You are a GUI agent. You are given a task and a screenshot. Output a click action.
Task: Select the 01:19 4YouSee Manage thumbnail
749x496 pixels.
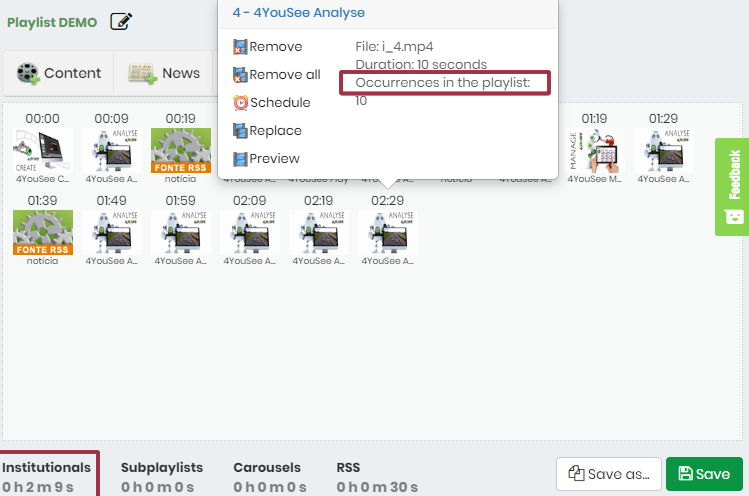[594, 150]
